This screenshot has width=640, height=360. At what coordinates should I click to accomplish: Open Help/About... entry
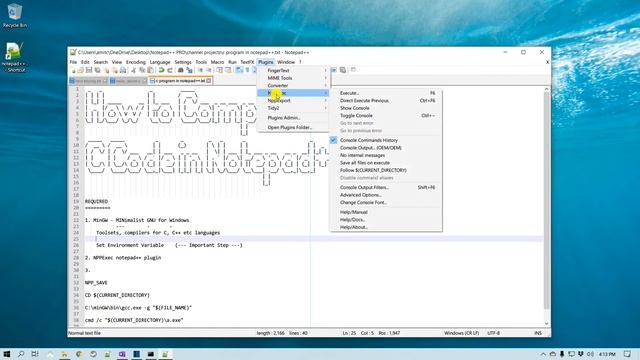tap(386, 227)
